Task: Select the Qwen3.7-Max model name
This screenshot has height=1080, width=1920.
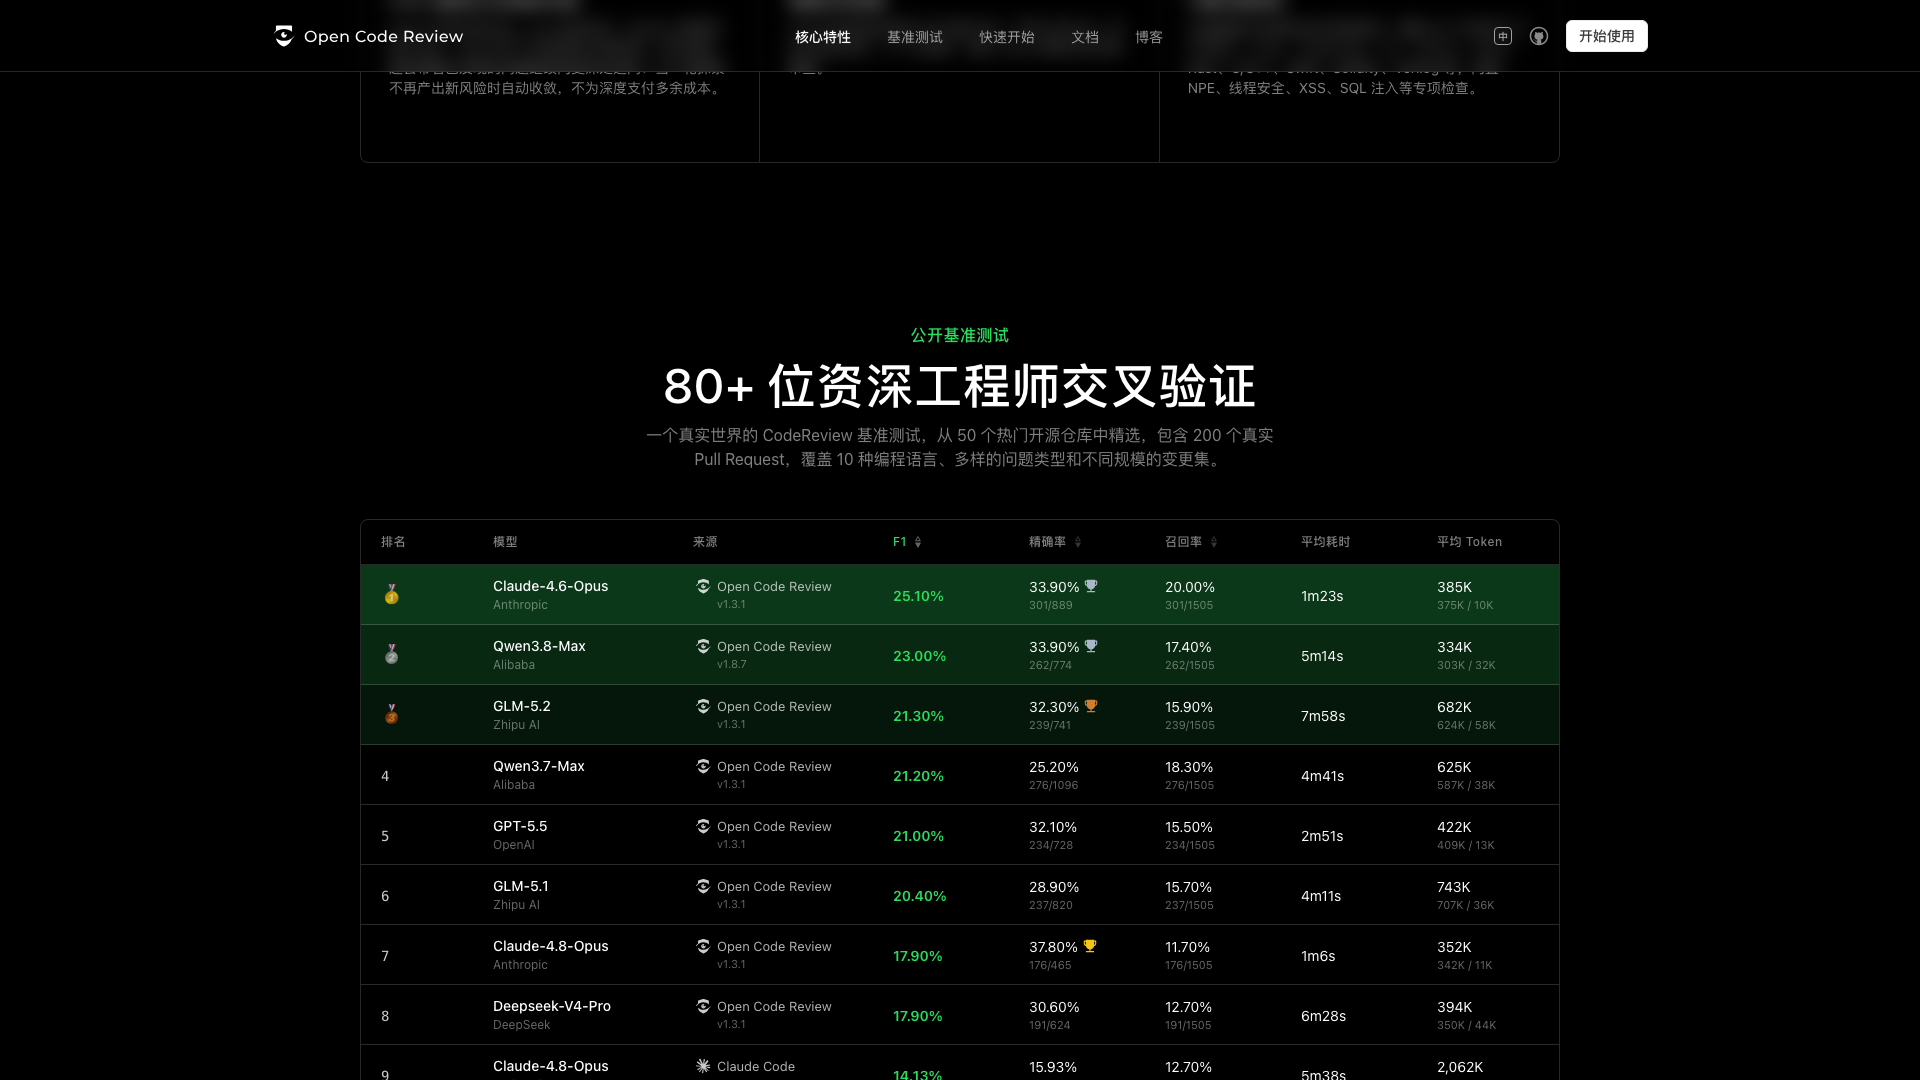Action: [539, 766]
